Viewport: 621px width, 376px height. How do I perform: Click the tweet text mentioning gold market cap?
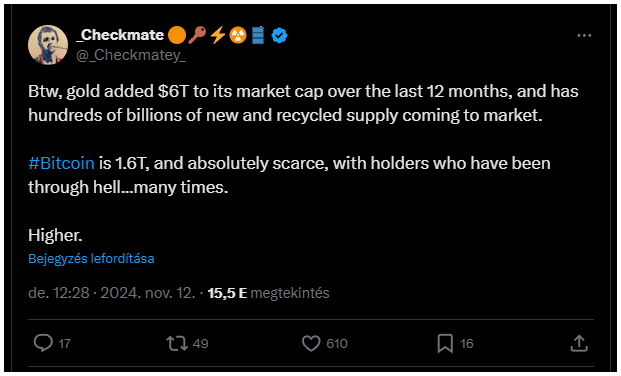pyautogui.click(x=303, y=103)
